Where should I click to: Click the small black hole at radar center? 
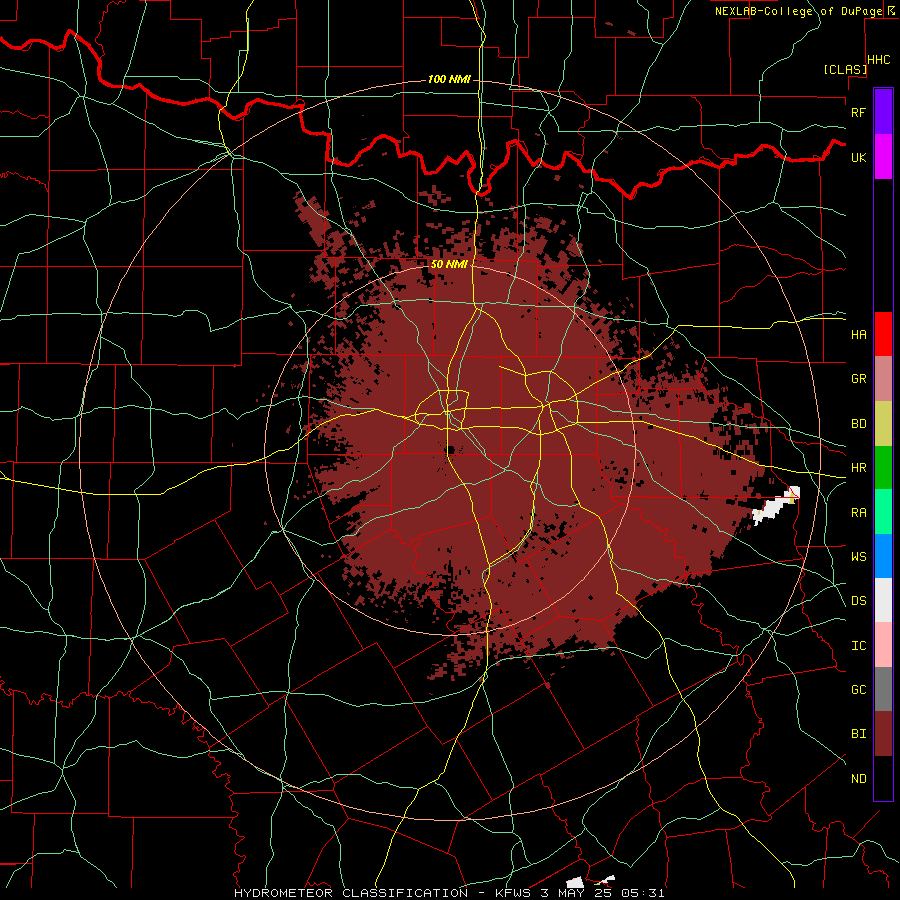pyautogui.click(x=451, y=449)
